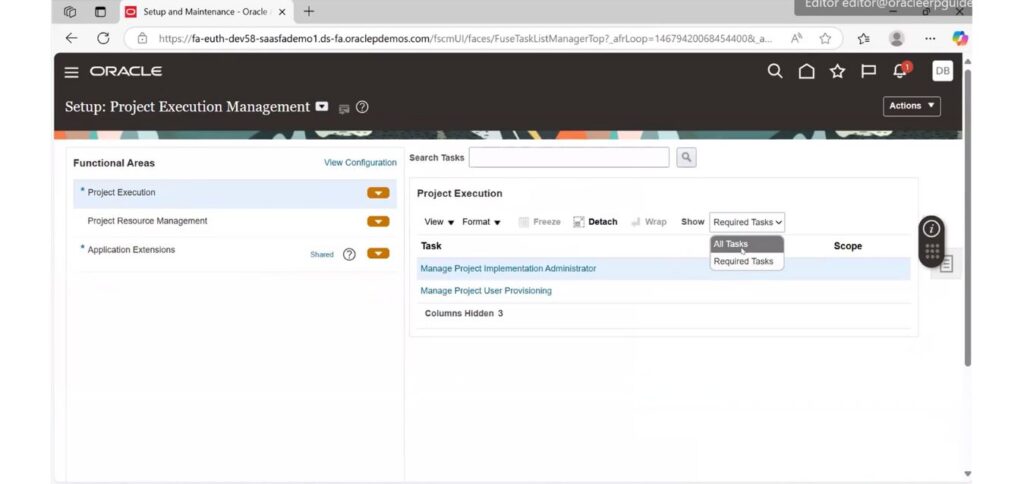The height and width of the screenshot is (484, 1024).
Task: Open the Format menu in task table
Action: click(x=481, y=222)
